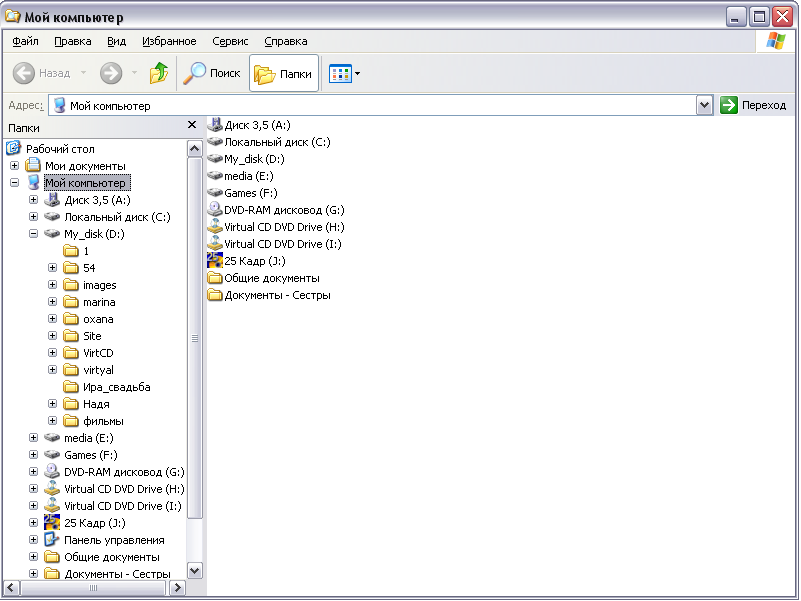Select 25 Кадр (J:) in folder tree
Viewport: 801px width, 601px height.
tap(95, 523)
